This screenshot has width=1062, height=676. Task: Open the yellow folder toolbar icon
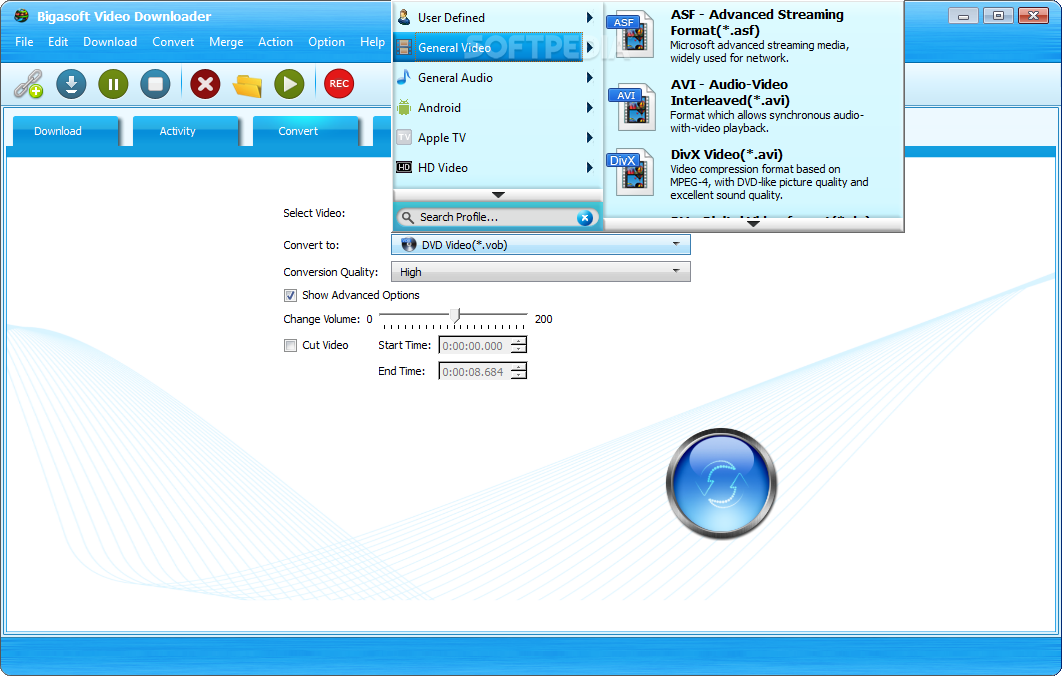point(247,85)
